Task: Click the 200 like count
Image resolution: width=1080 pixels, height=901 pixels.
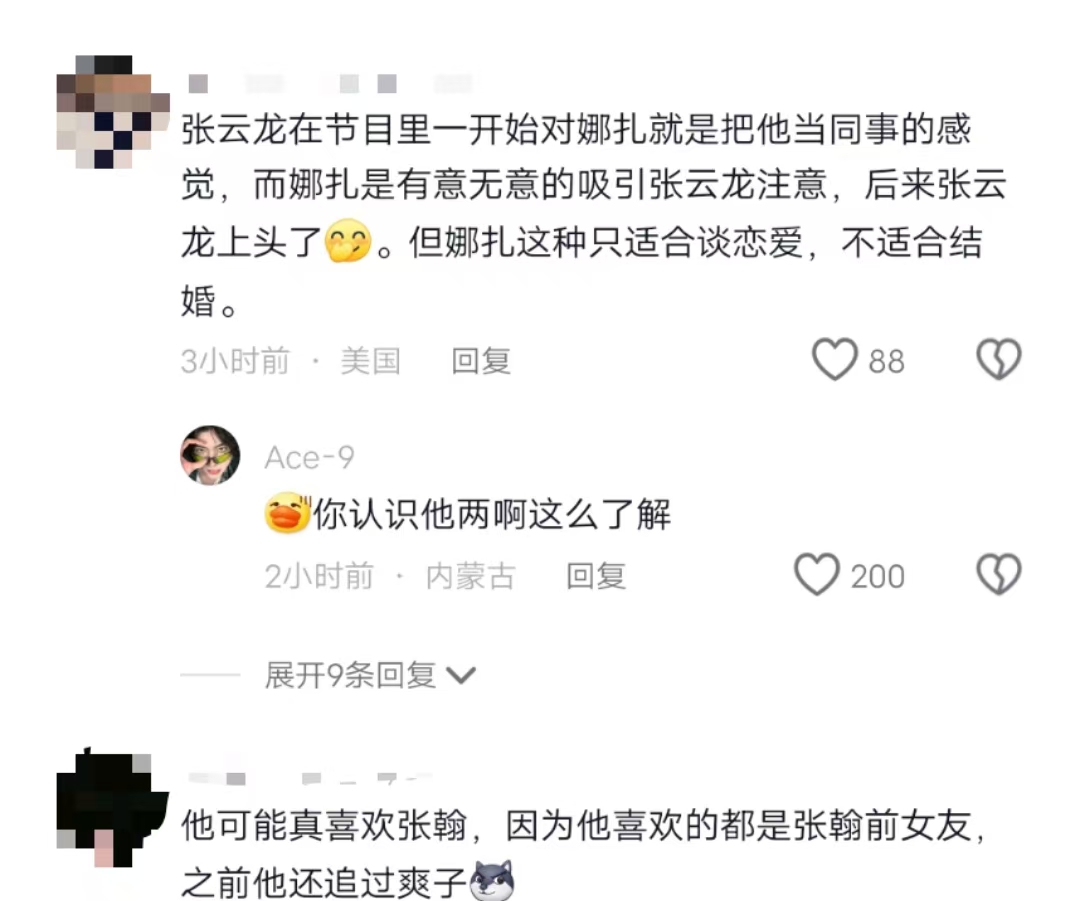Action: [x=877, y=577]
